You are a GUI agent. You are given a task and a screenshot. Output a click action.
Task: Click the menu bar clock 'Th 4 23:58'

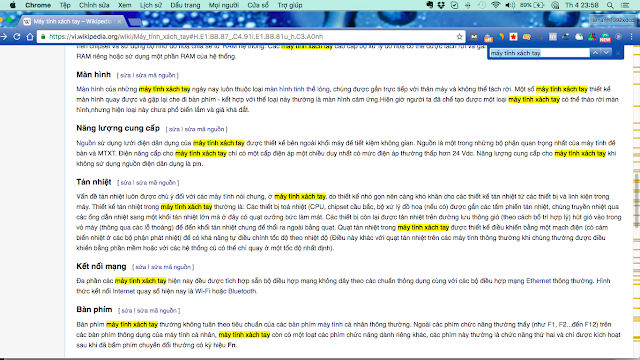pyautogui.click(x=582, y=5)
